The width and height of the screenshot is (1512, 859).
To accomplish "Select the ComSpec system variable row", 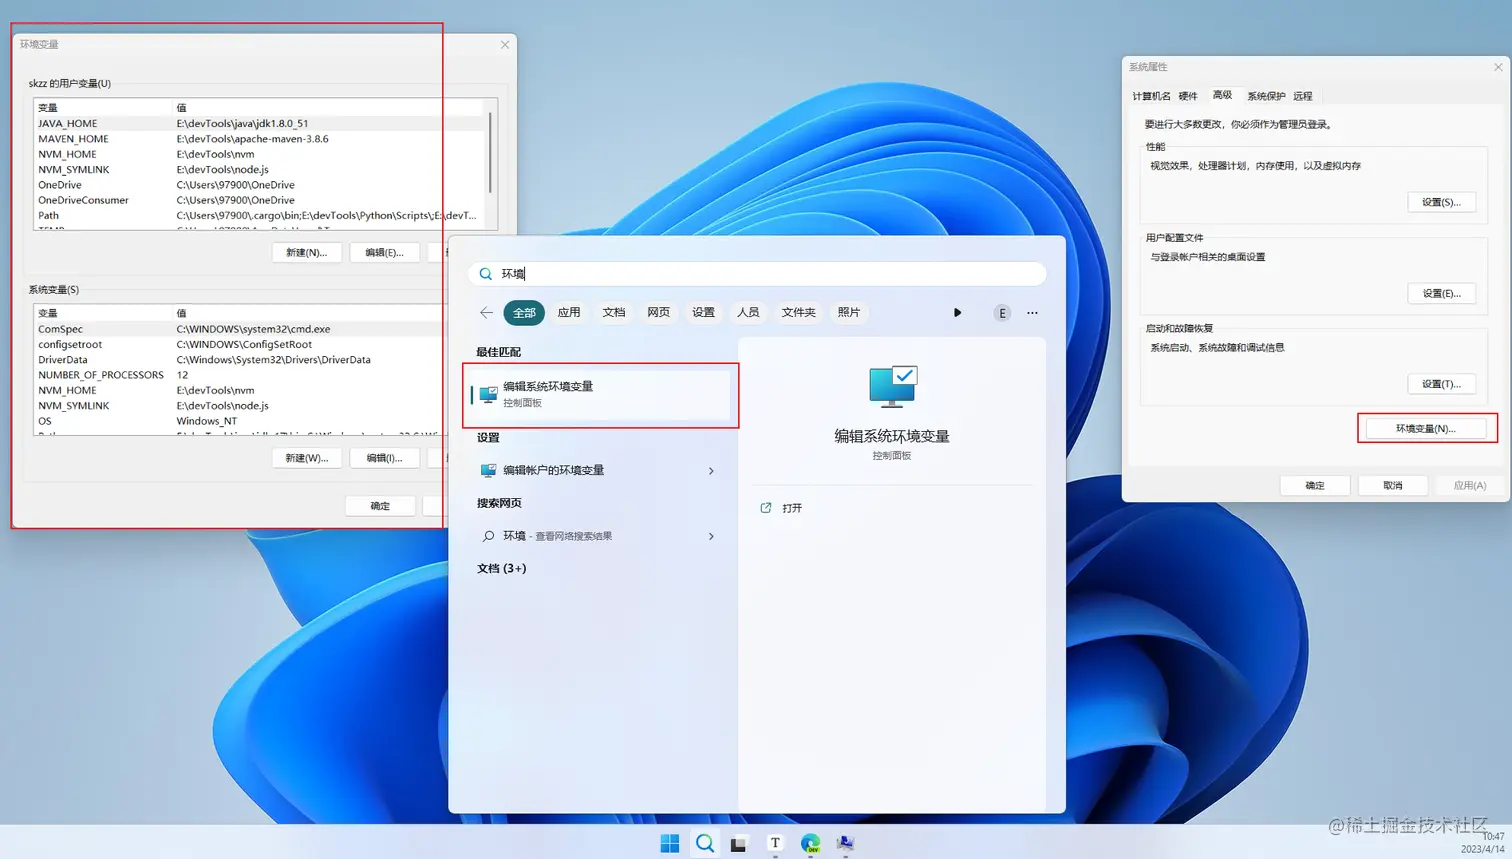I will [240, 329].
